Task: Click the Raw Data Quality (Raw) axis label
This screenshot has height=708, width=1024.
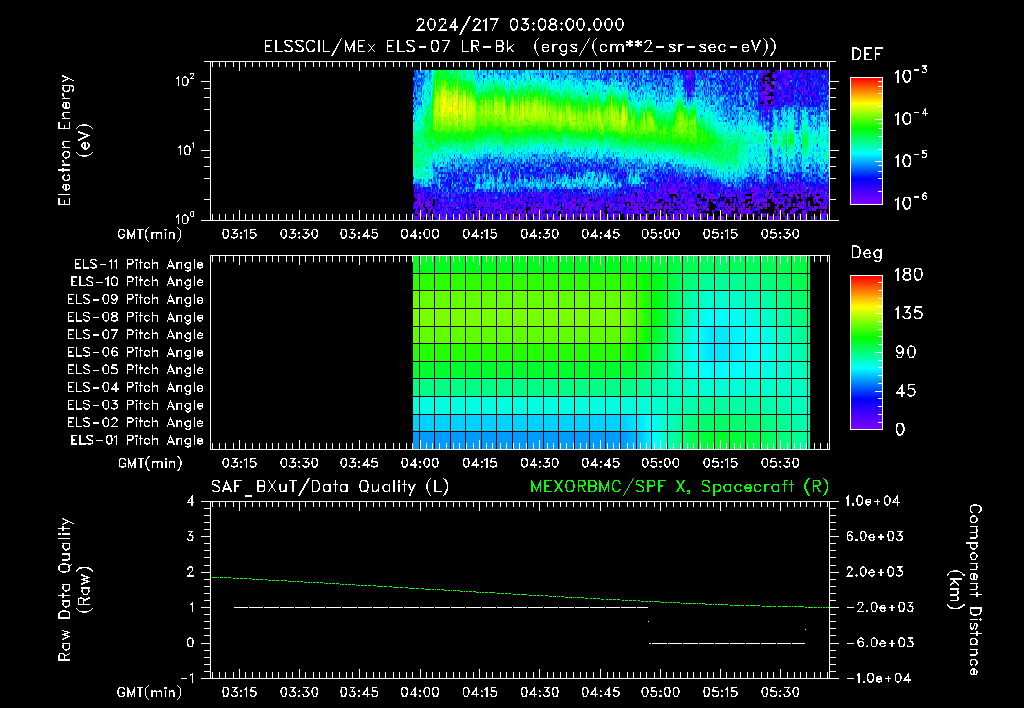Action: click(74, 590)
